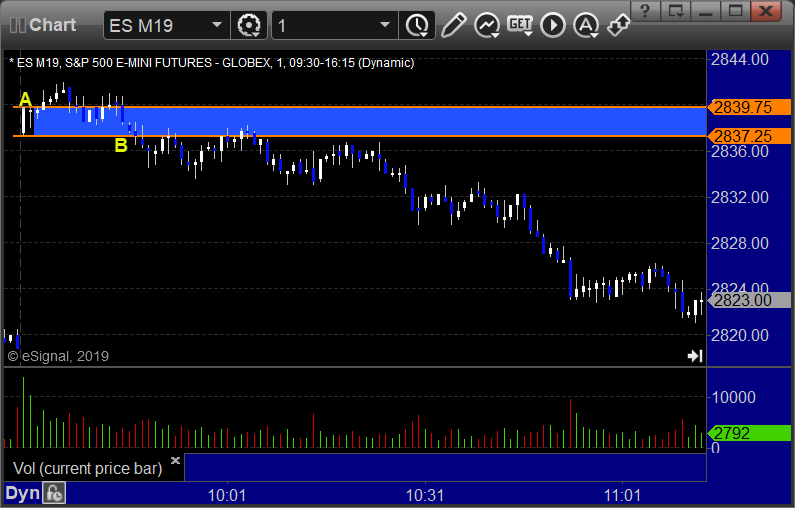This screenshot has width=795, height=508.
Task: Click the Chart window grip handle
Action: coord(18,25)
